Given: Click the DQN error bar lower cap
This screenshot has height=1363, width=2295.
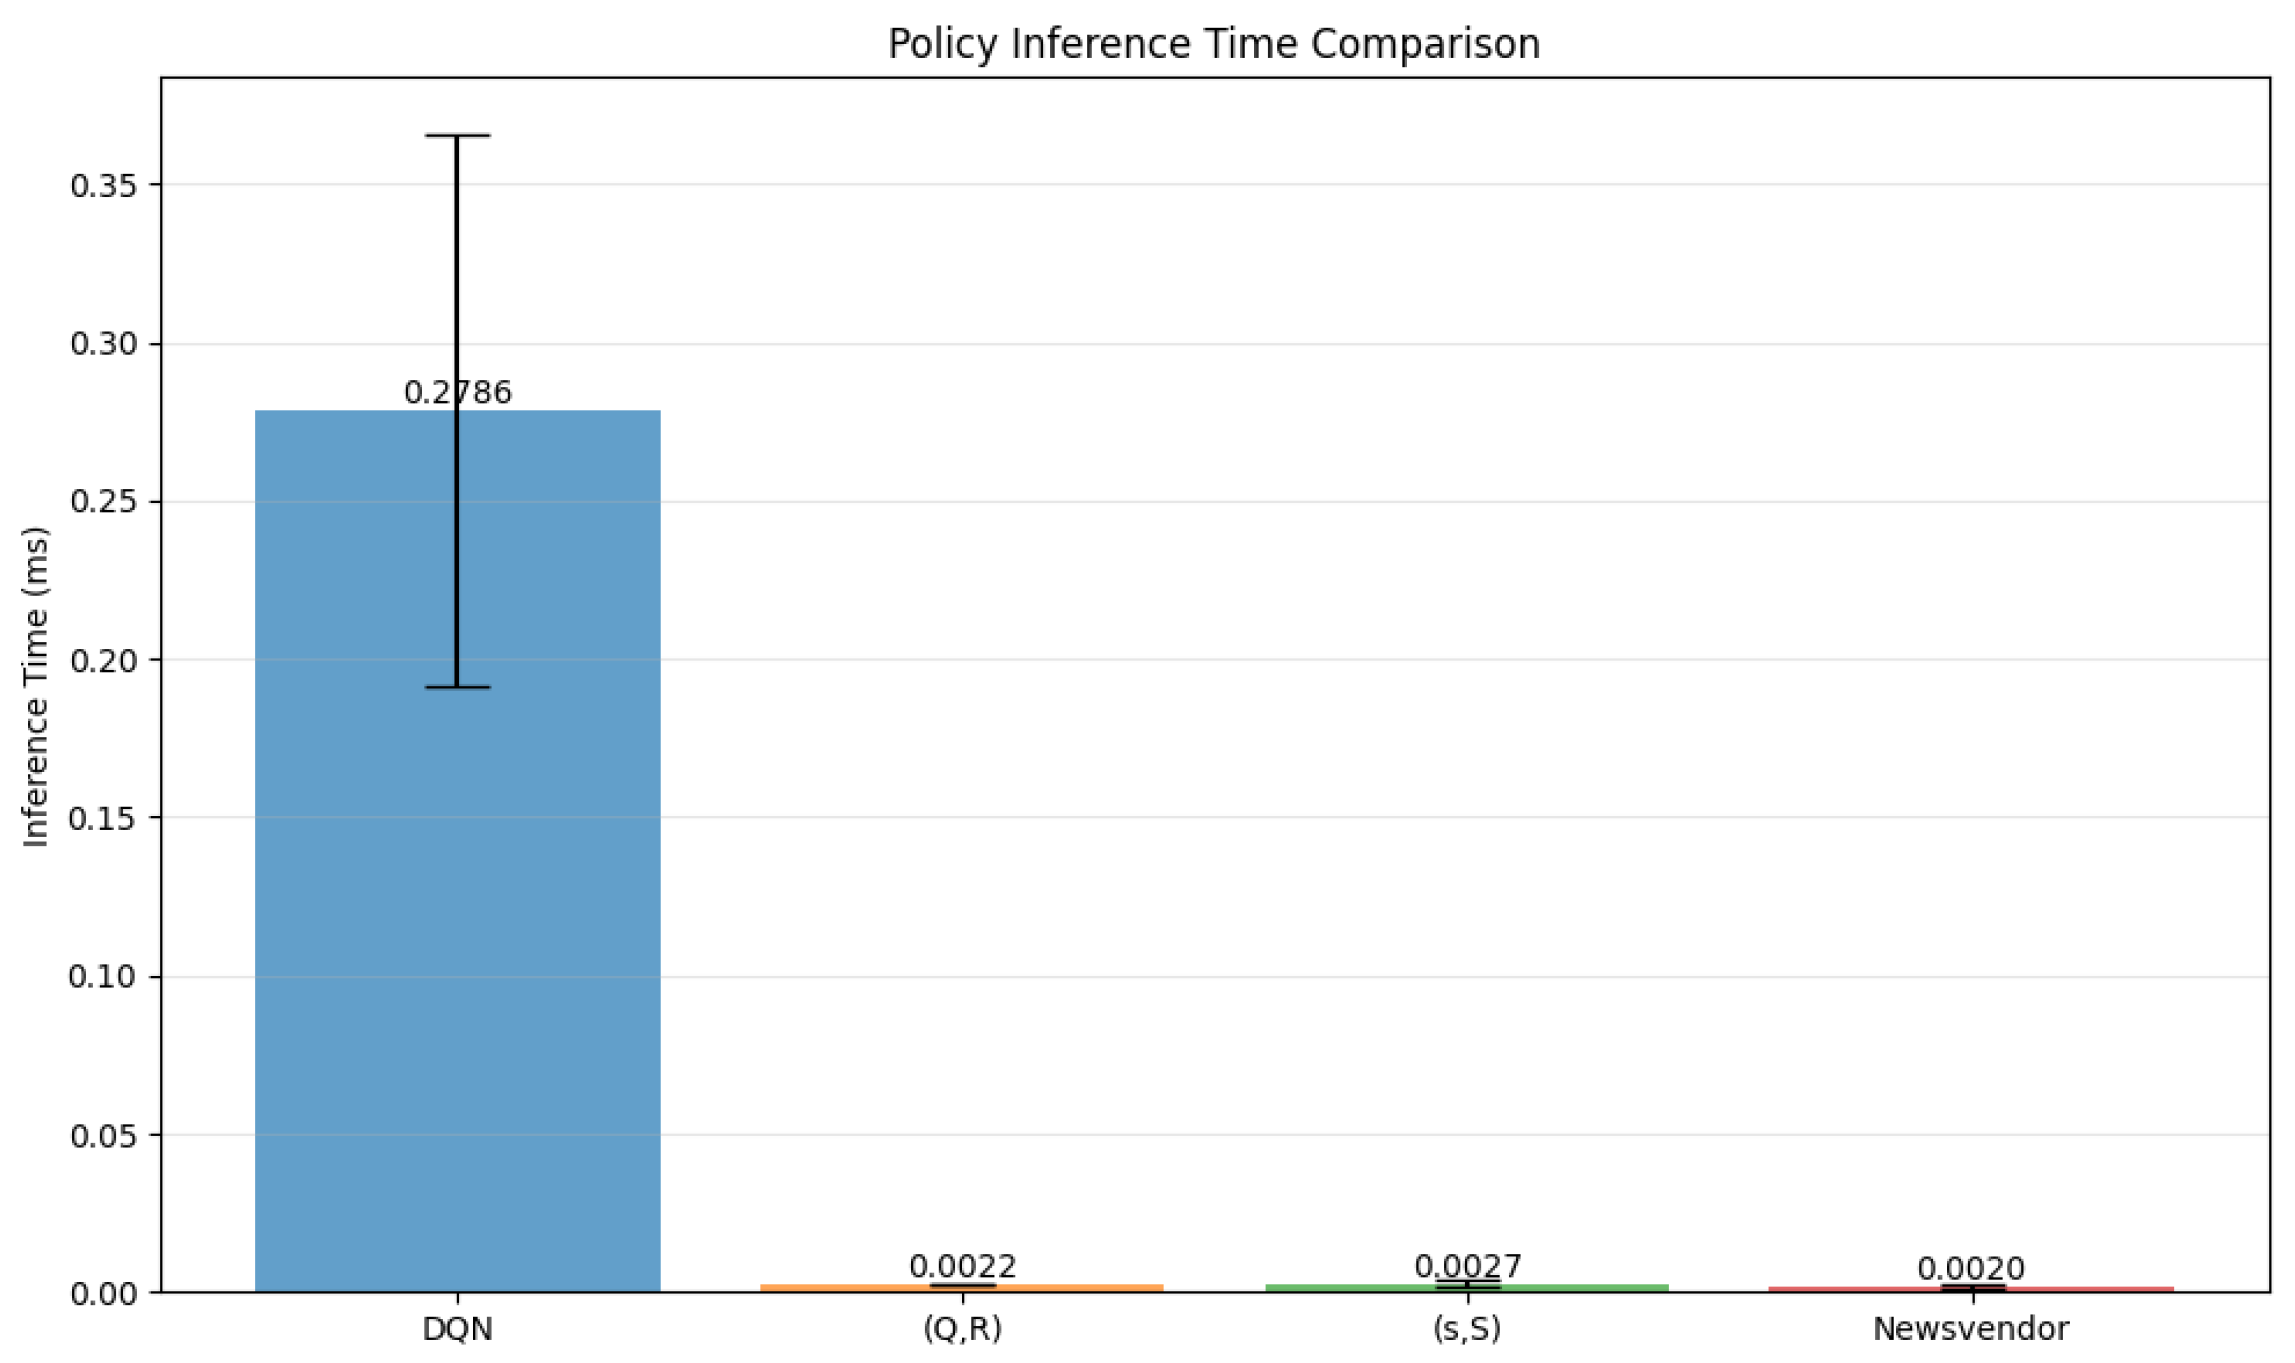Looking at the screenshot, I should coord(458,687).
